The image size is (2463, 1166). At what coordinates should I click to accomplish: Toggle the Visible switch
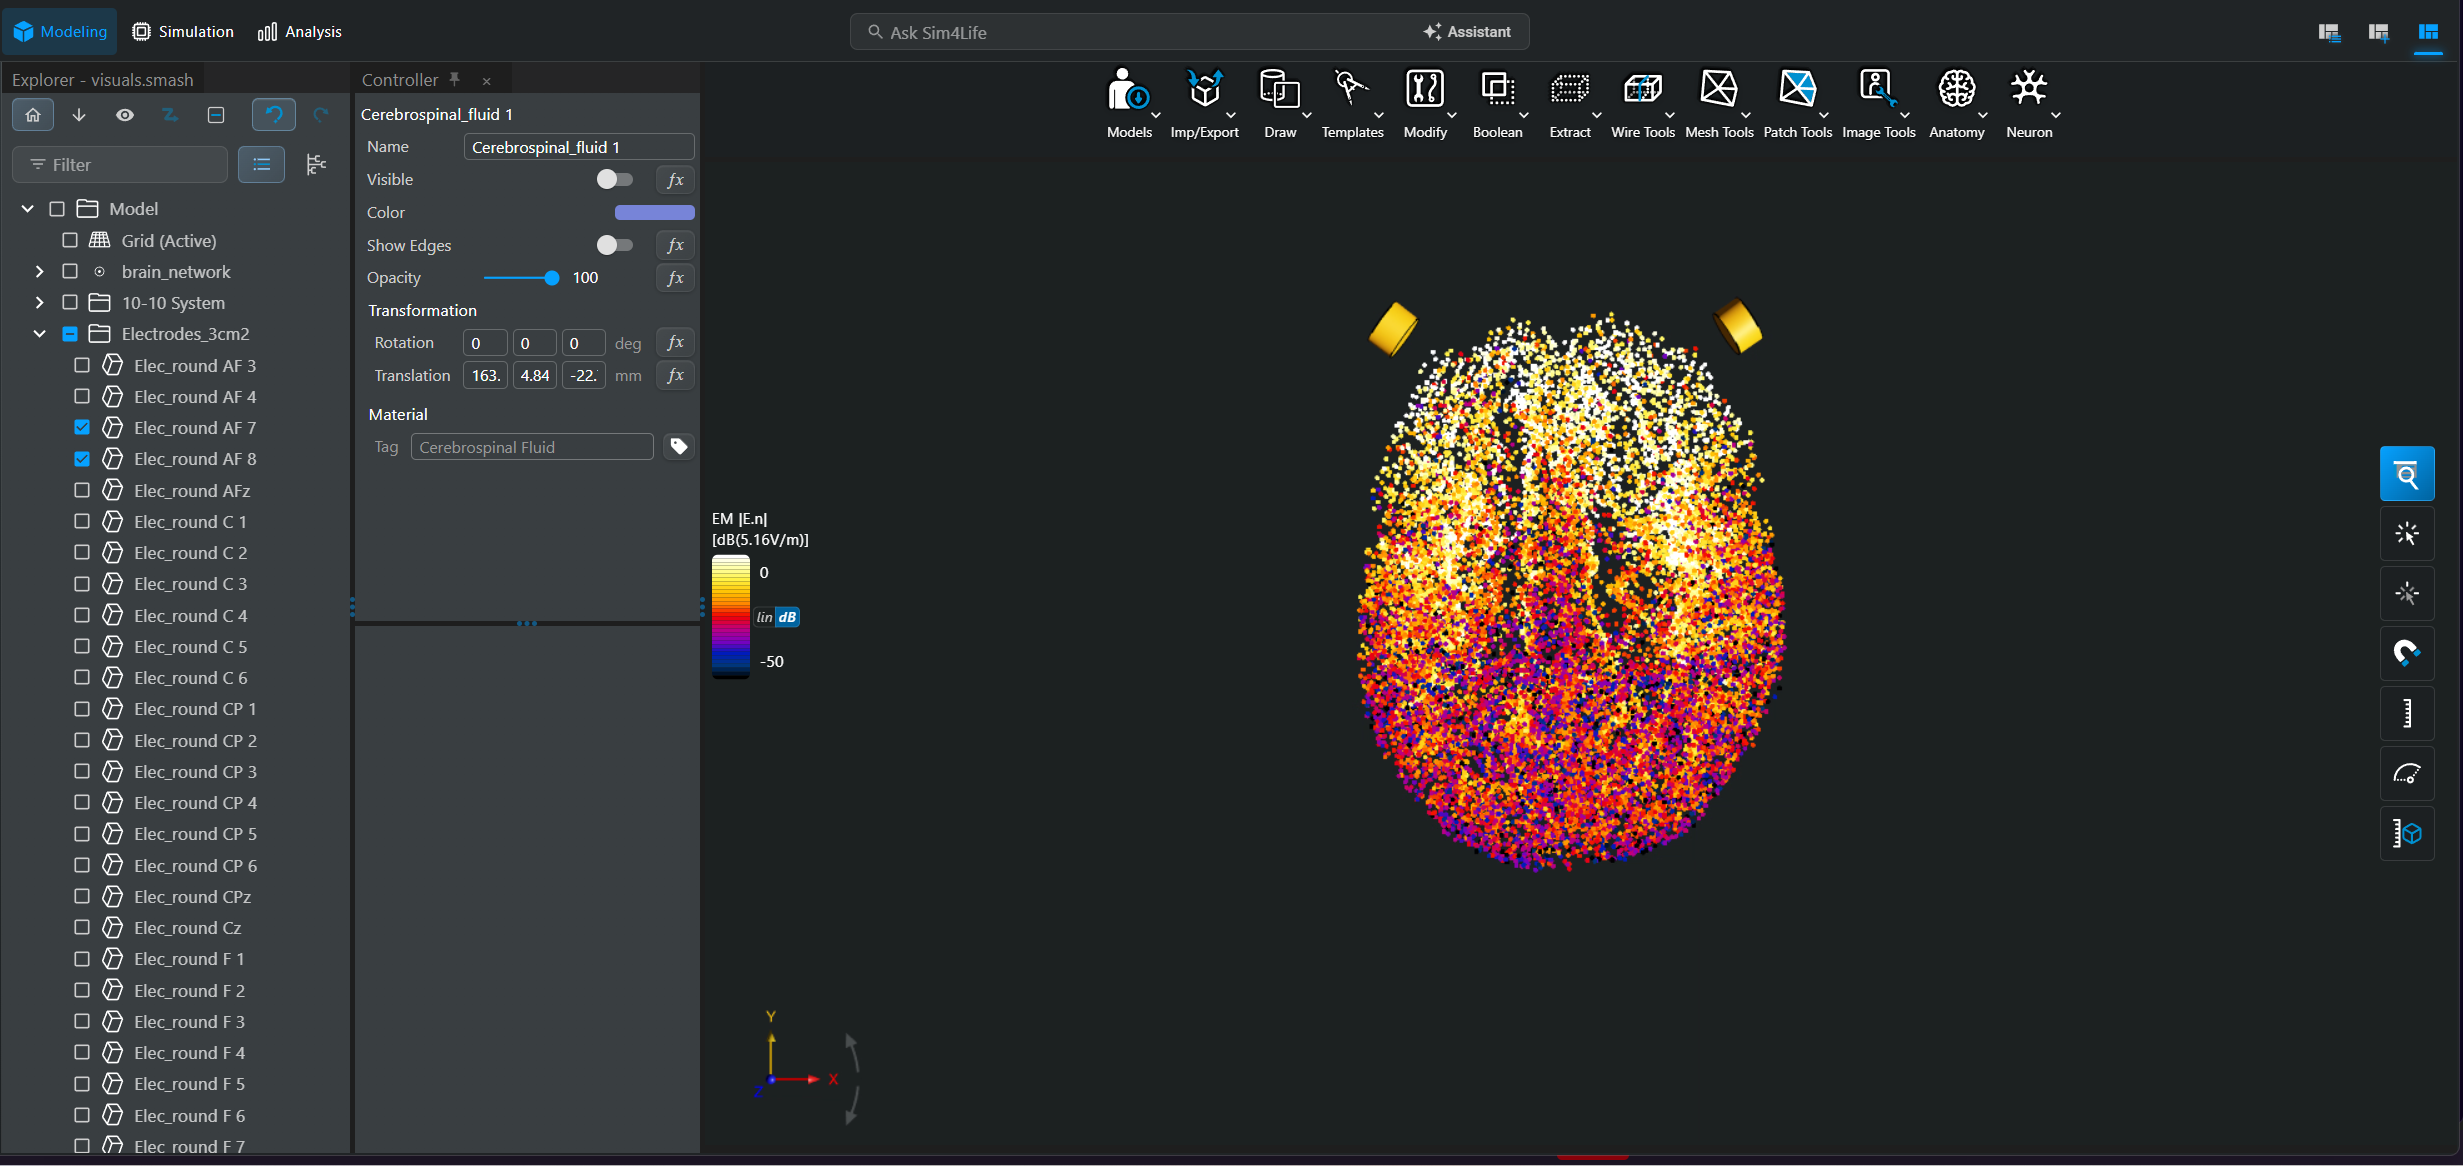(x=614, y=179)
